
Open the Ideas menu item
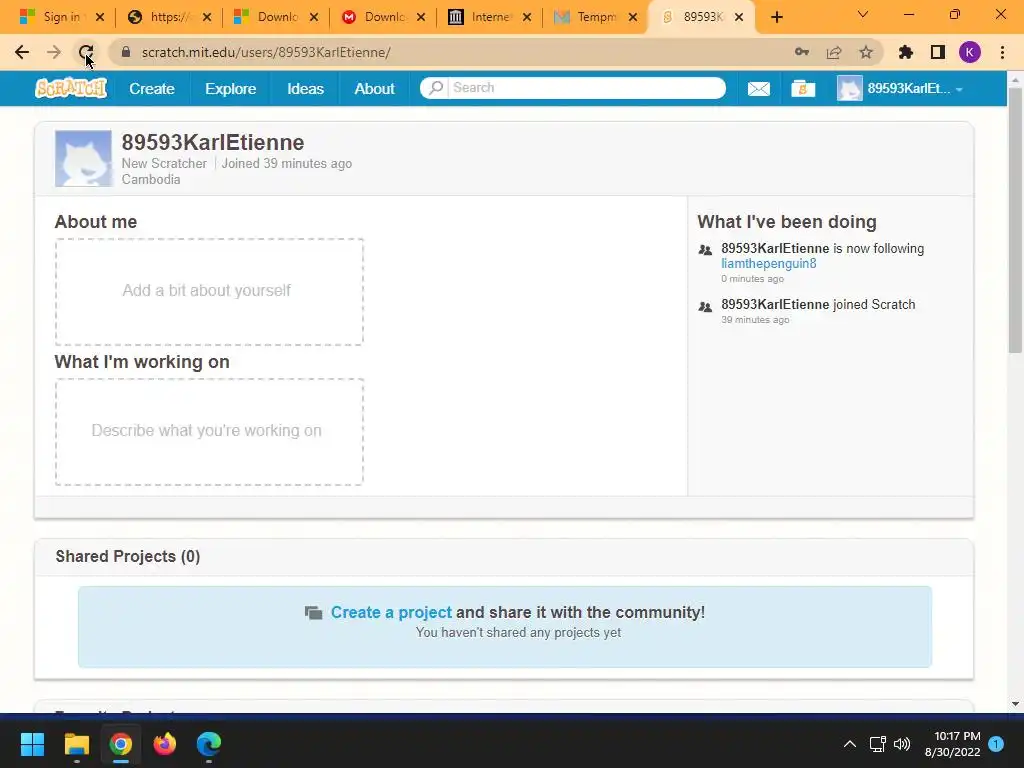pos(305,88)
